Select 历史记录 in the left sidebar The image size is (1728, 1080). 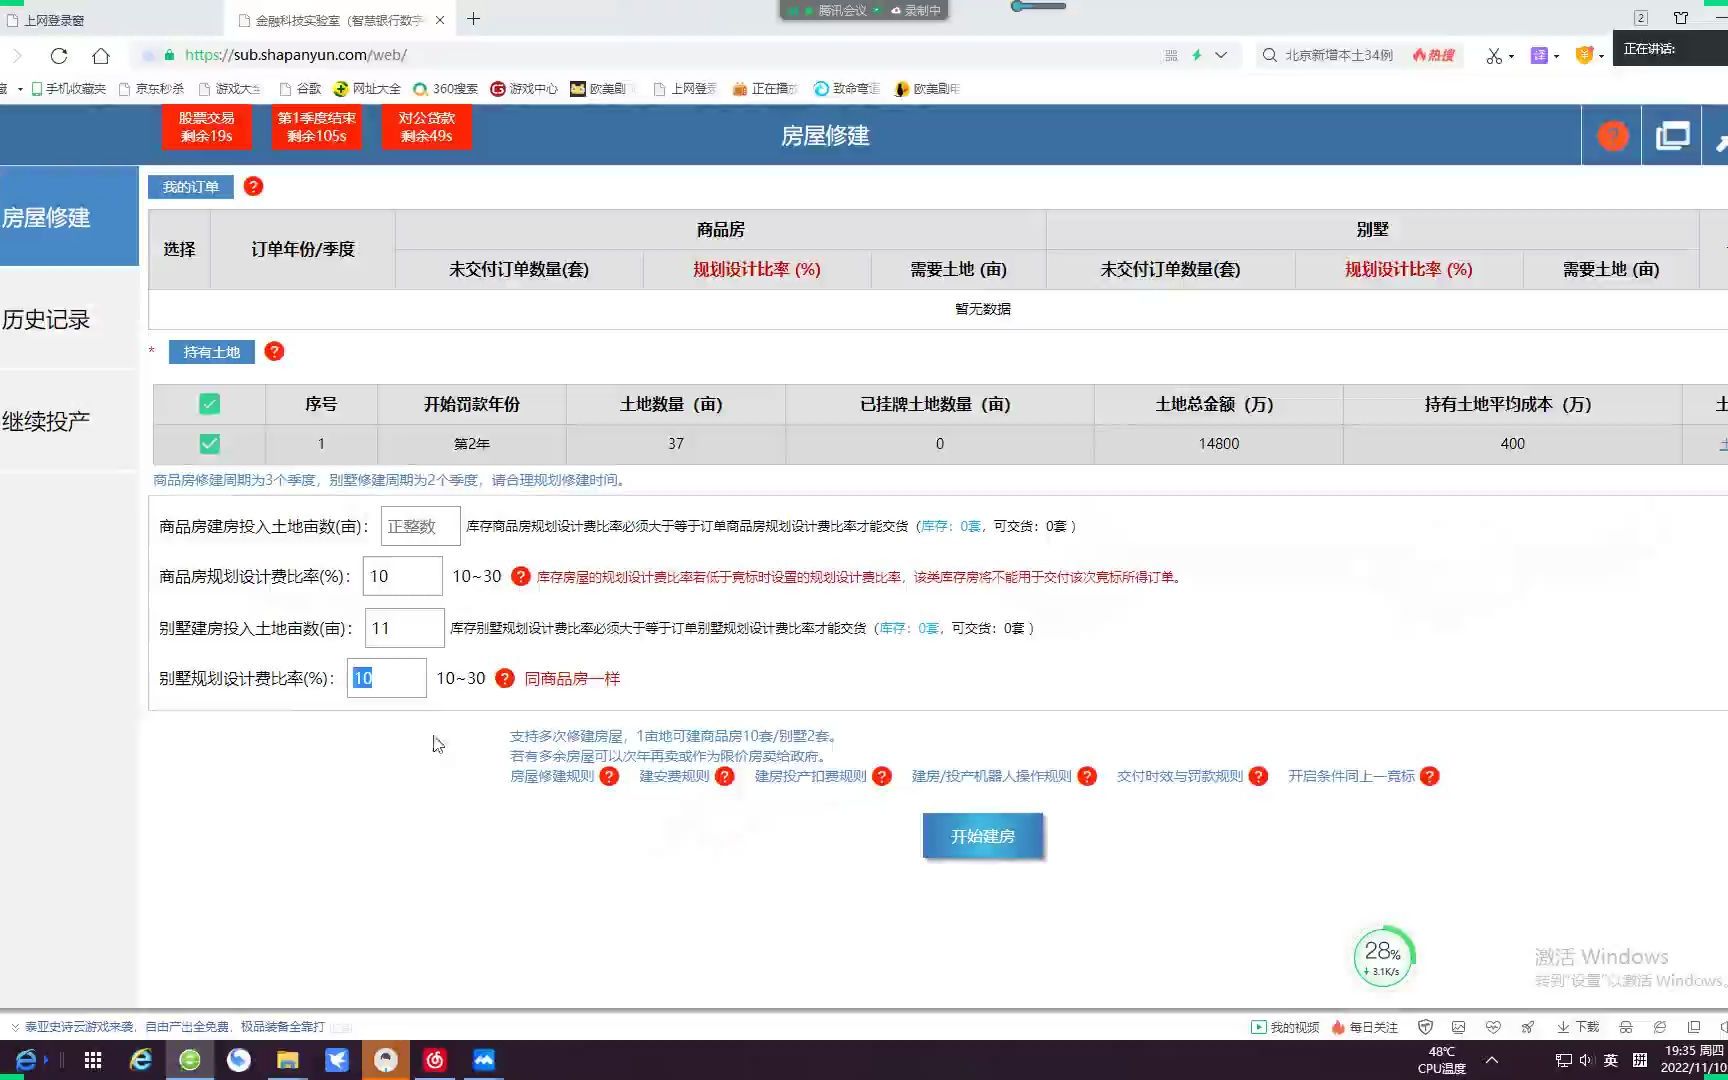(x=69, y=319)
